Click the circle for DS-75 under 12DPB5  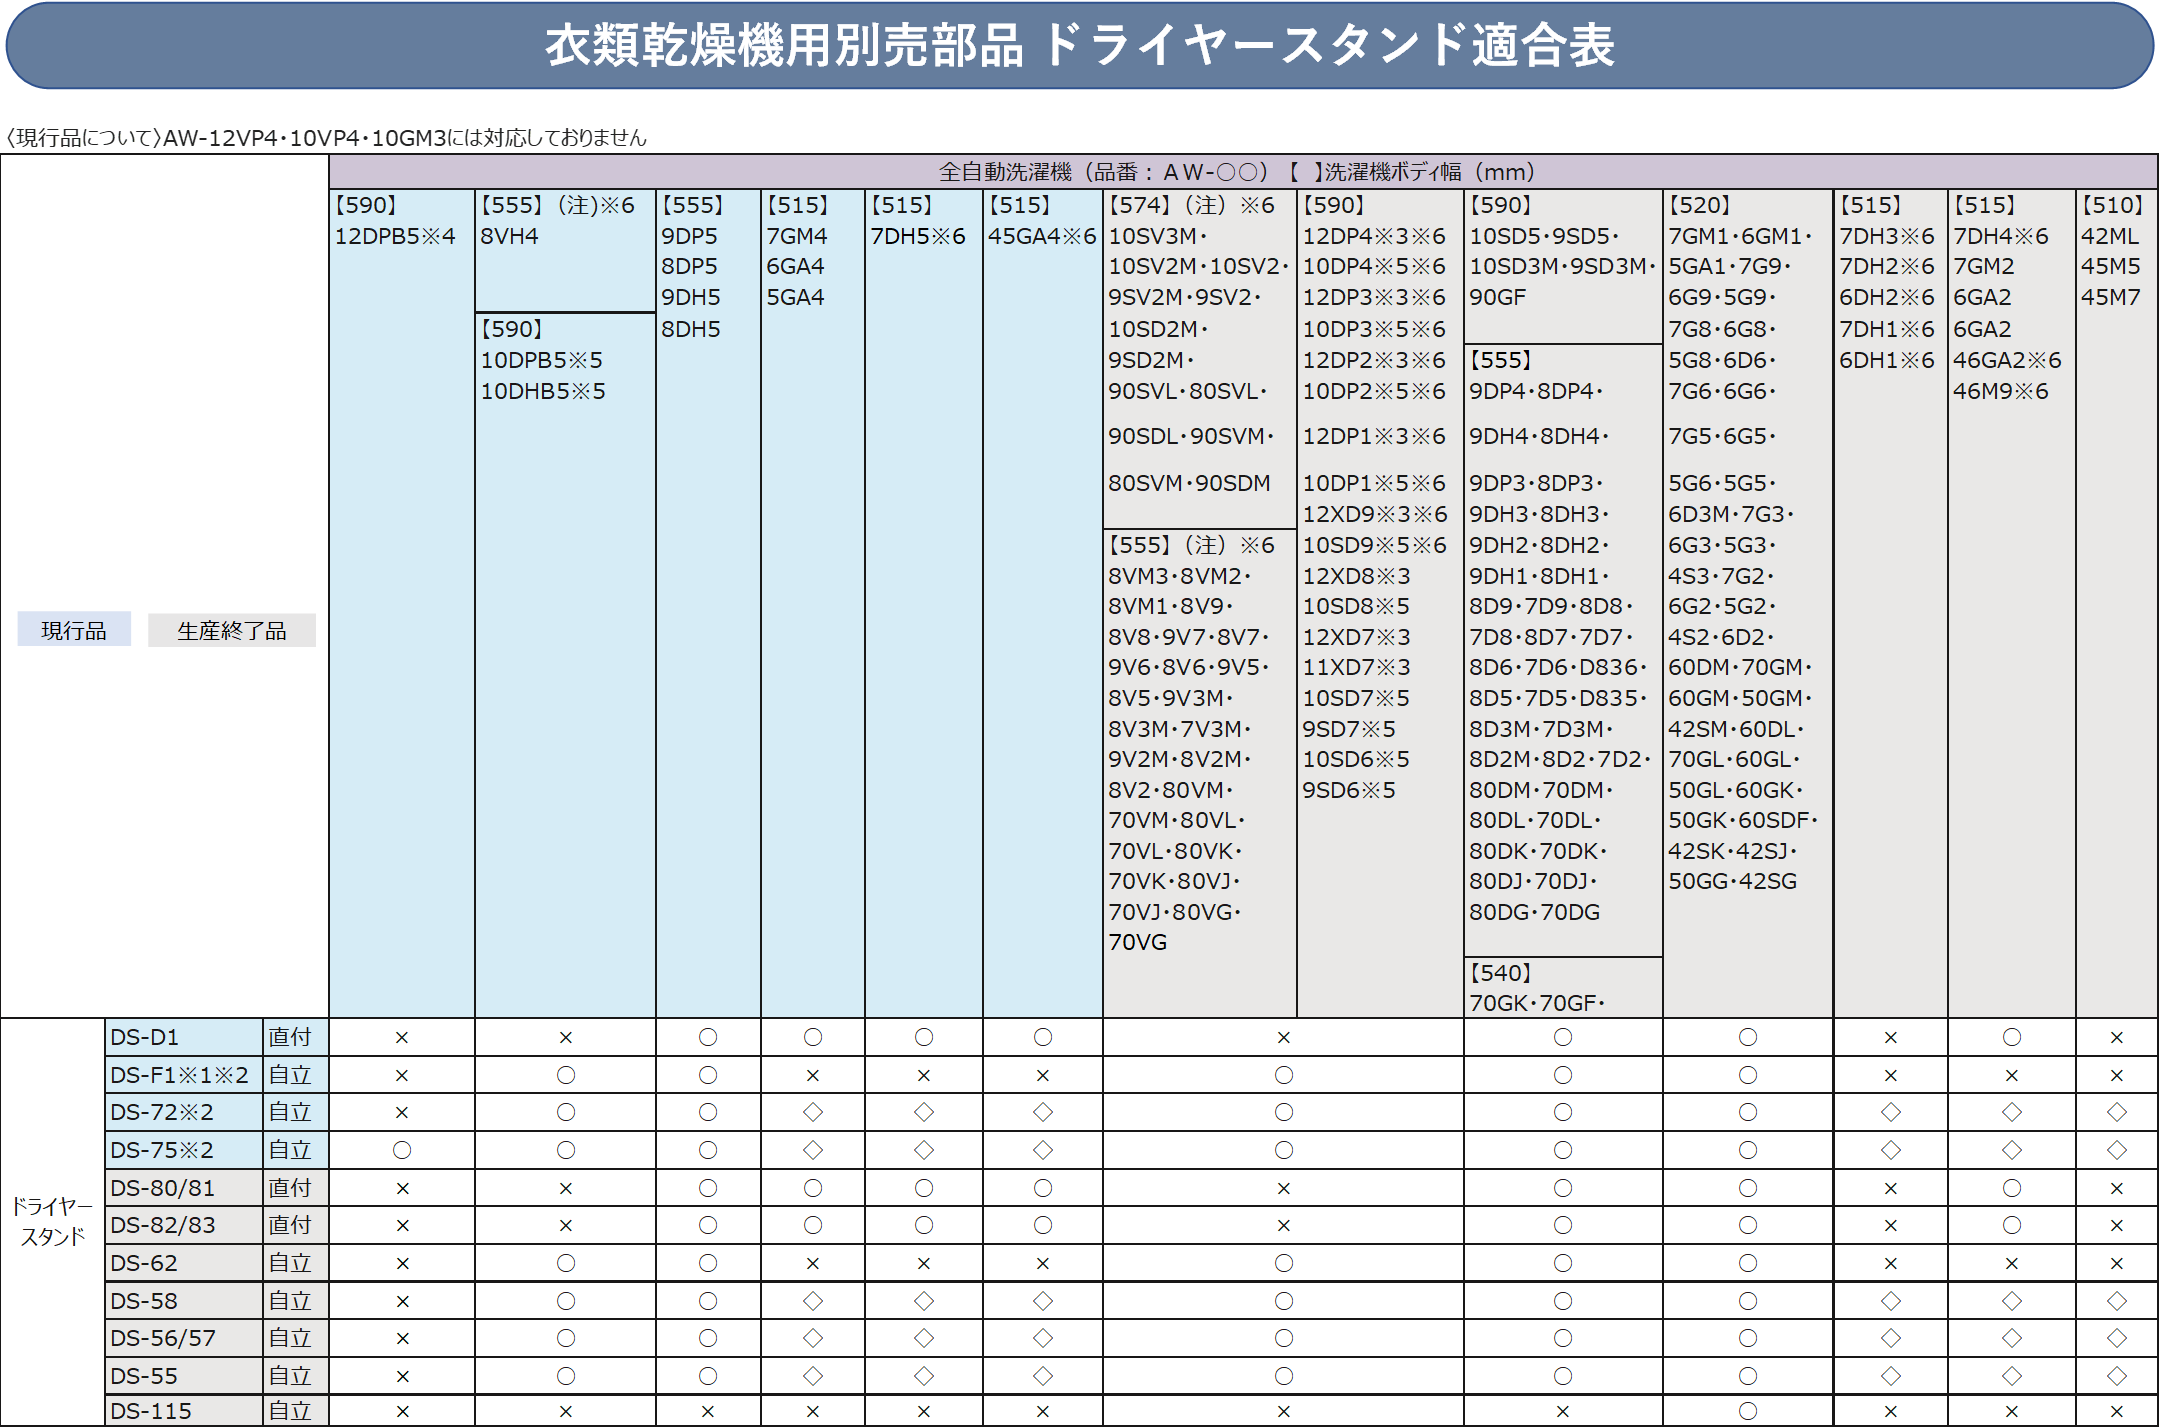[x=402, y=1150]
